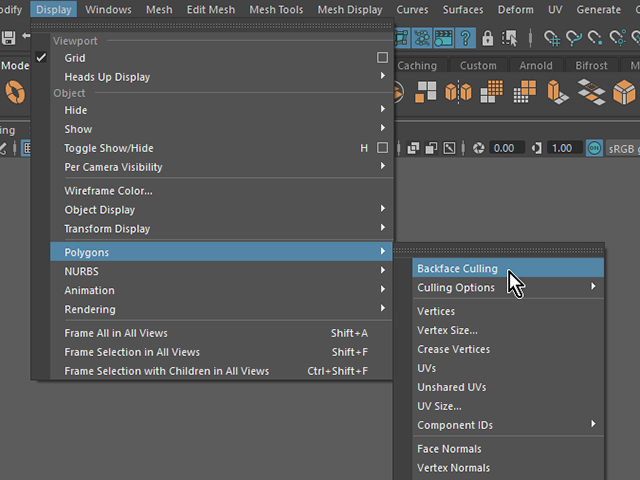Click the teal particle nodes status-line icon
The width and height of the screenshot is (640, 480).
[x=422, y=38]
